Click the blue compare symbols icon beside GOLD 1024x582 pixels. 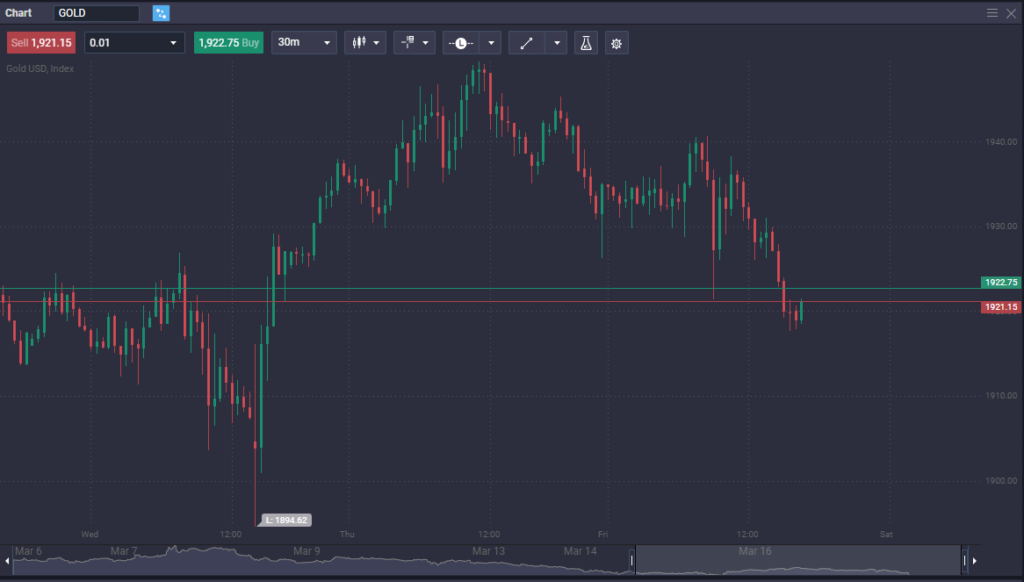(x=160, y=13)
